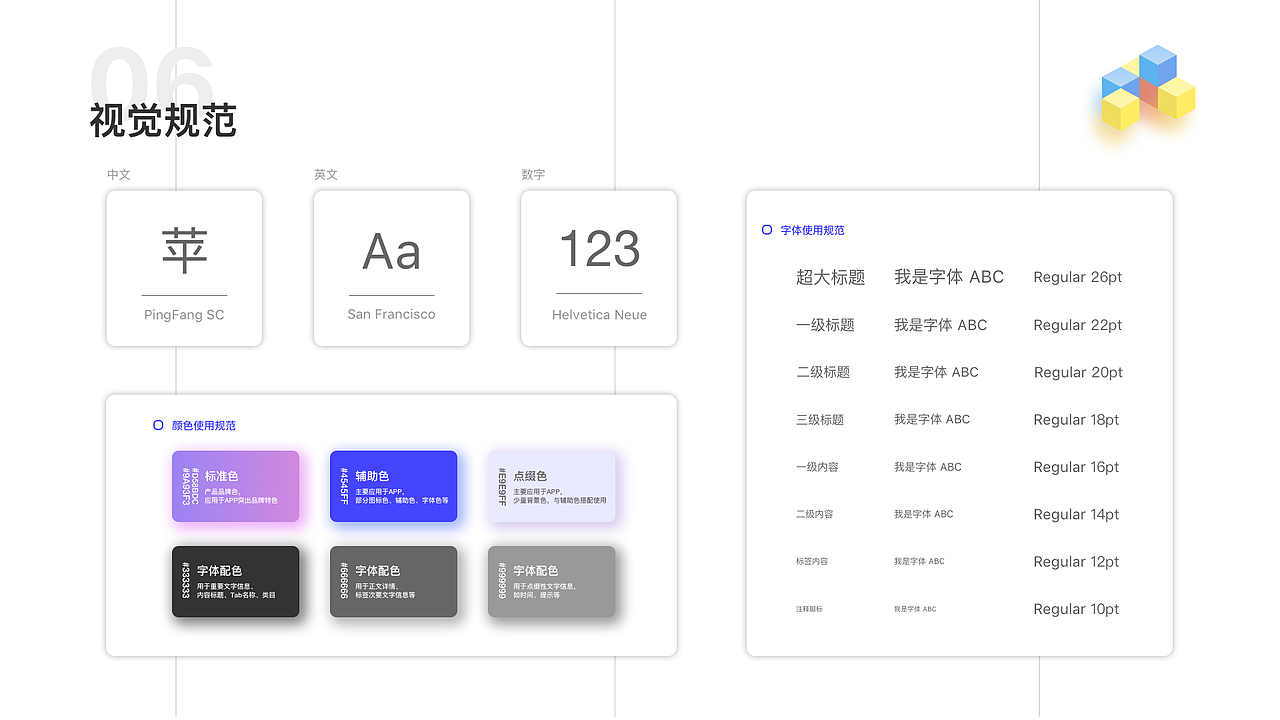This screenshot has width=1280, height=720.
Task: Click the circle bullet beside 颜色使用规范
Action: (158, 425)
